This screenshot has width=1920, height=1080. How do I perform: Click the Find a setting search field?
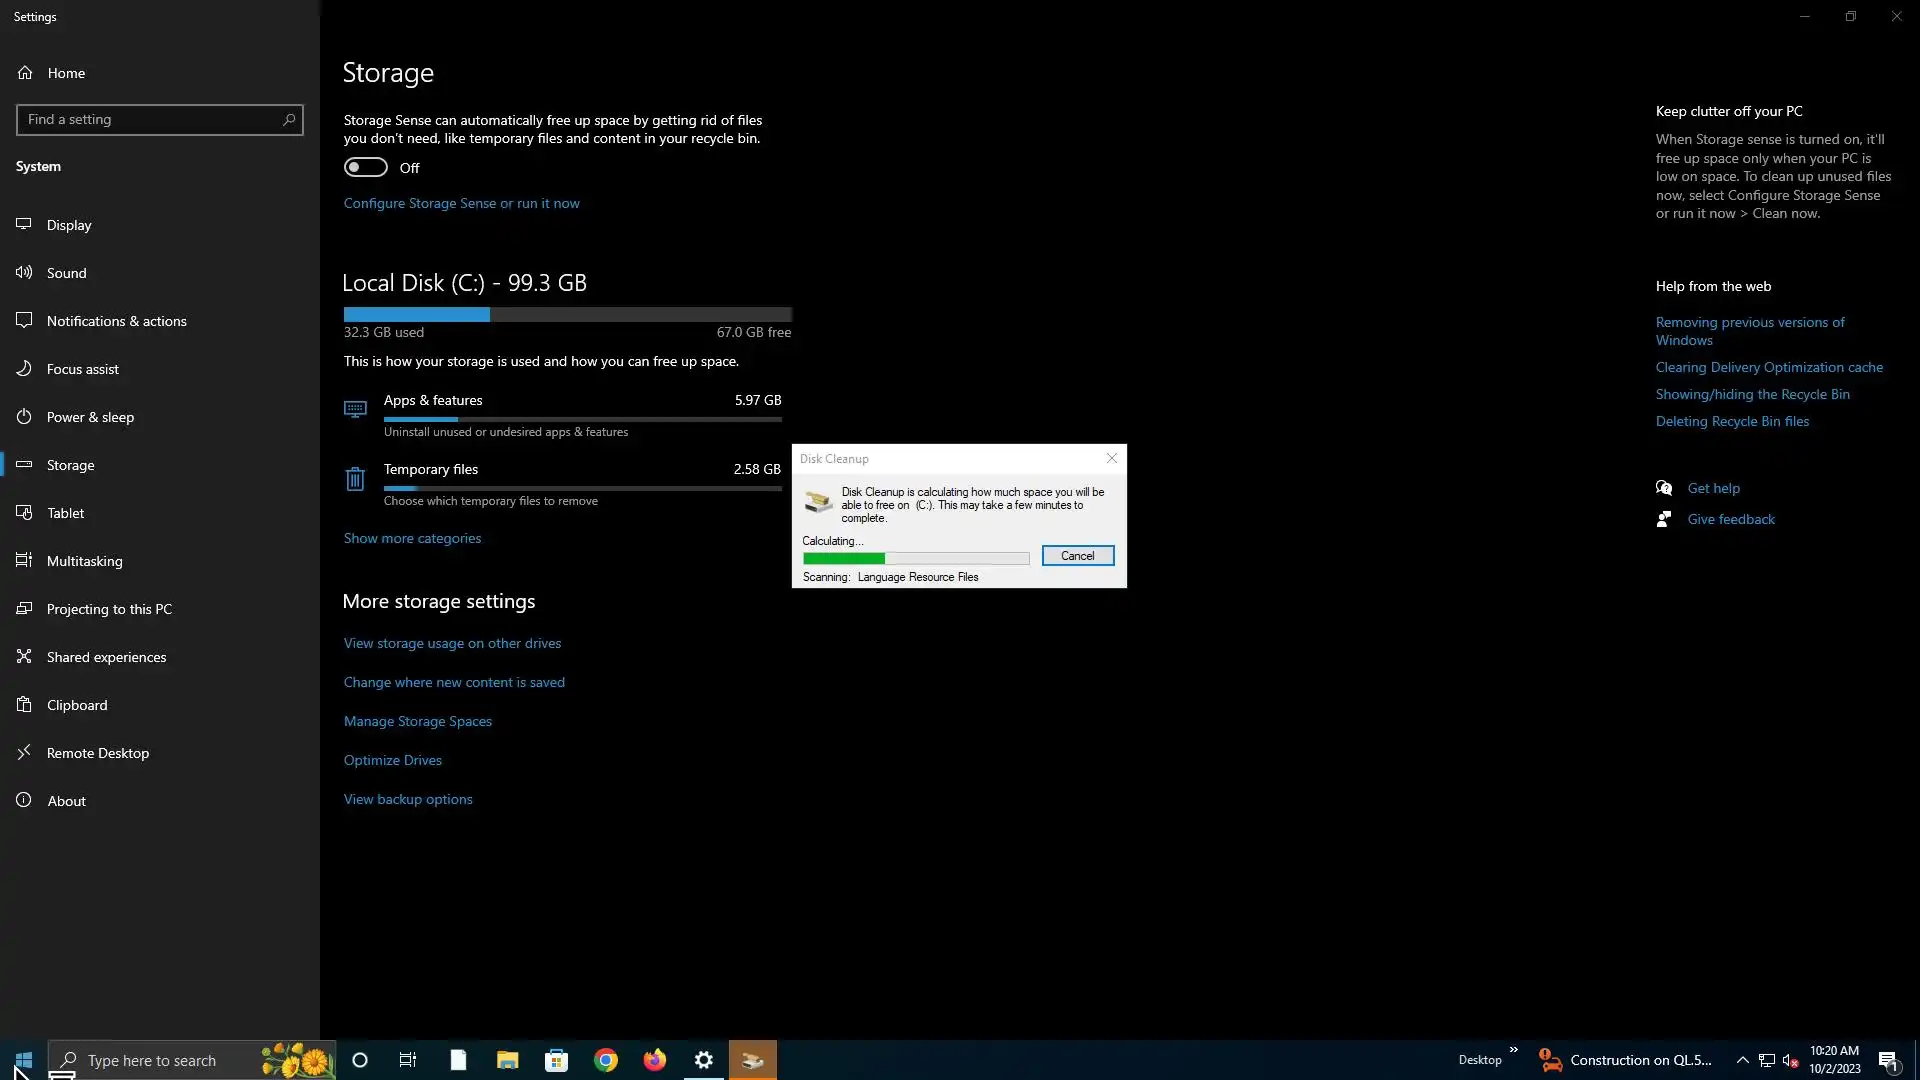coord(150,120)
